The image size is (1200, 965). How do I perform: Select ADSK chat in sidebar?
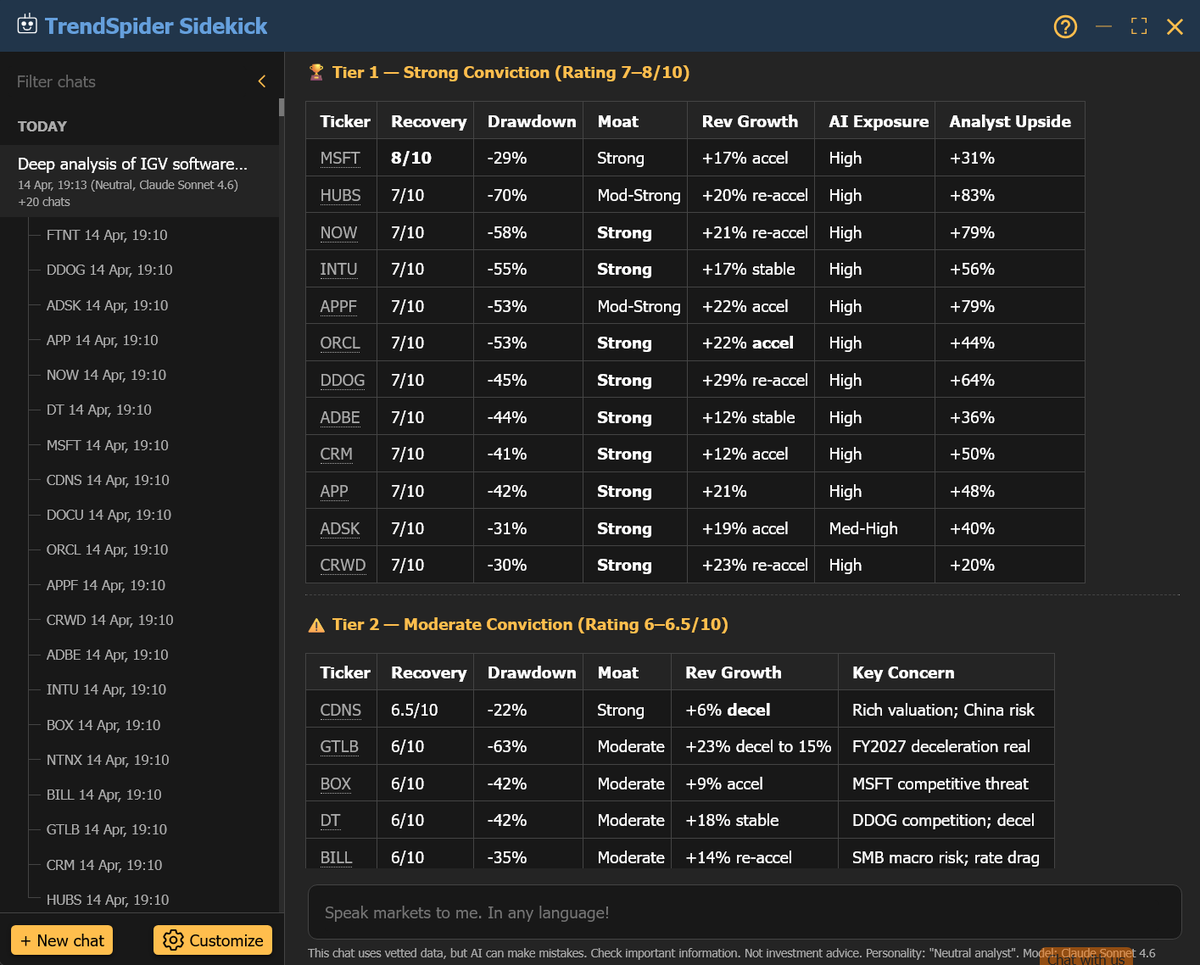tap(107, 305)
